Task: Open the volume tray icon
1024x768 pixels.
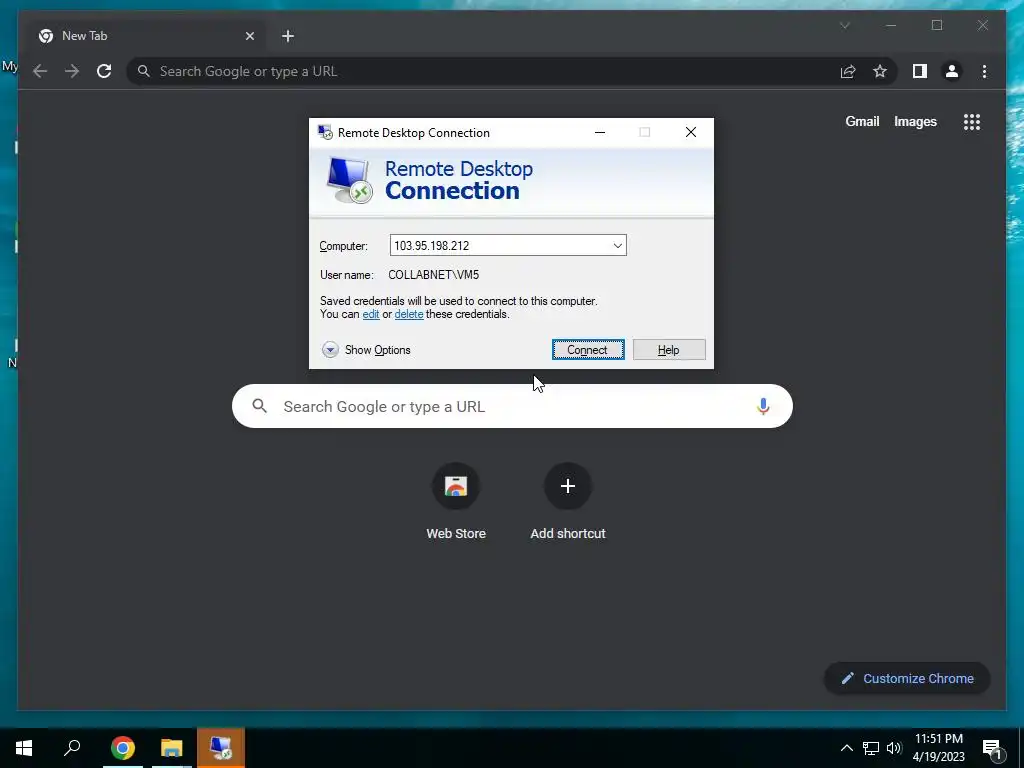Action: (894, 748)
